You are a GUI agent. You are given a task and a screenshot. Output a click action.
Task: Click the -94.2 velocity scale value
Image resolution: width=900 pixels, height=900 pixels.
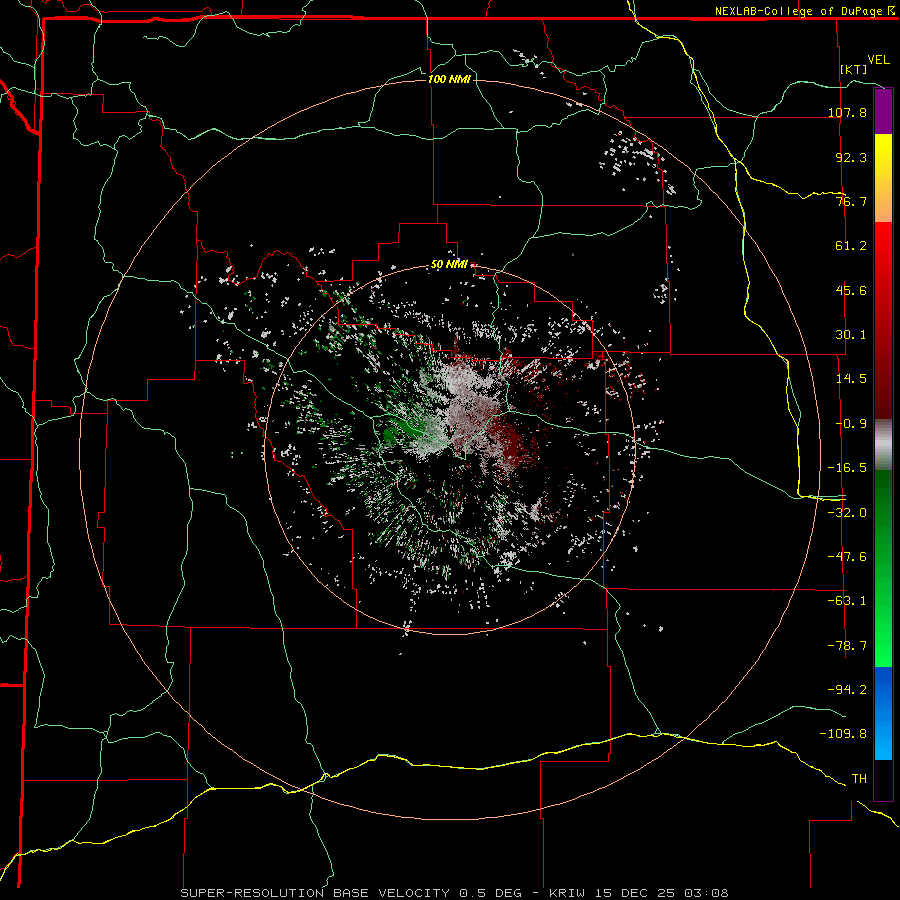tap(847, 690)
